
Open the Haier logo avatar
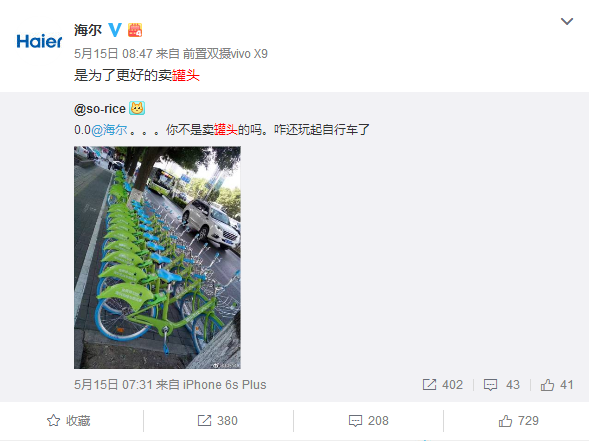(x=39, y=41)
